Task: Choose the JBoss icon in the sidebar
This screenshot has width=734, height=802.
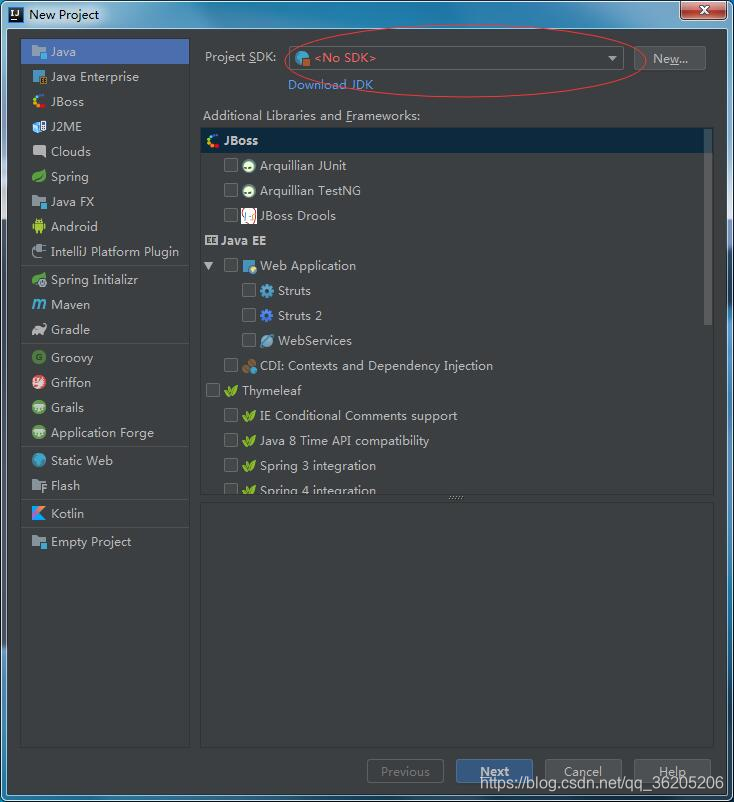Action: [39, 102]
